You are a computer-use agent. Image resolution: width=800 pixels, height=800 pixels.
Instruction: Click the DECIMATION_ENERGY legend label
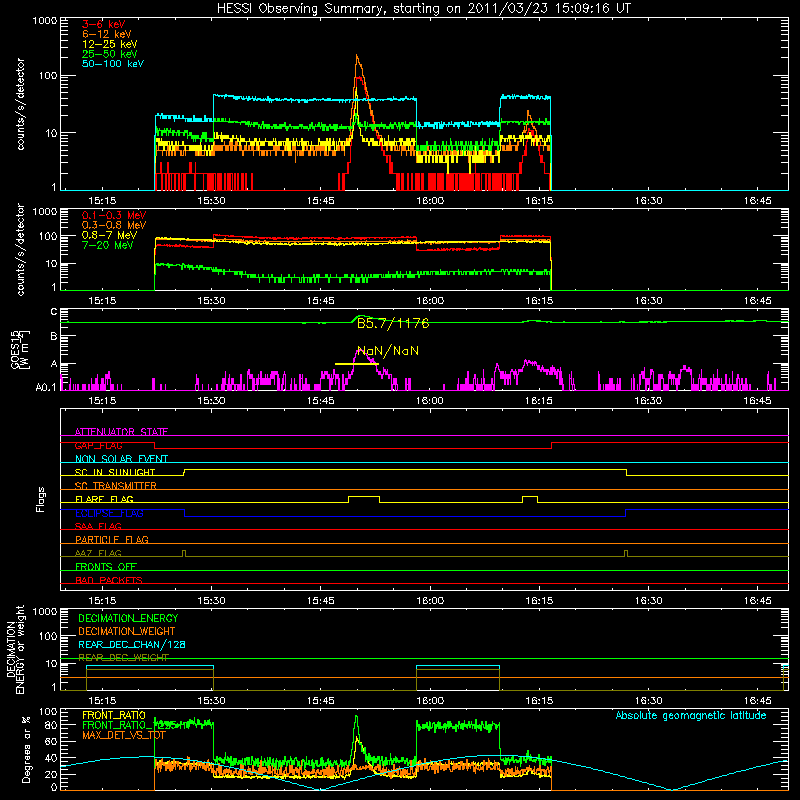click(x=128, y=618)
